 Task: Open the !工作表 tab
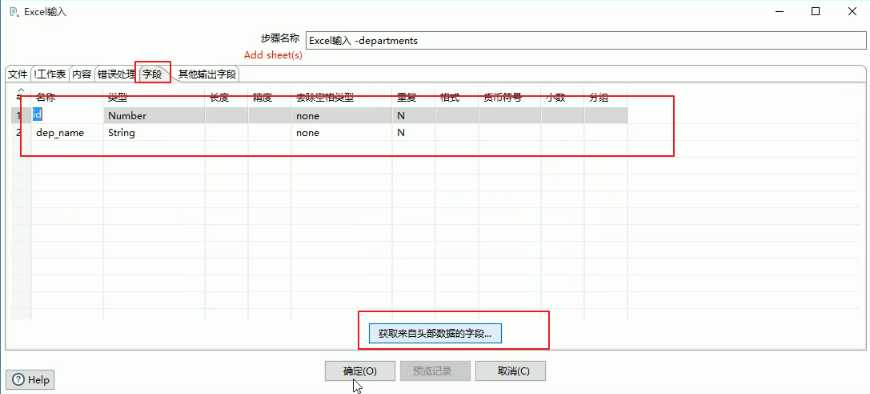point(49,74)
